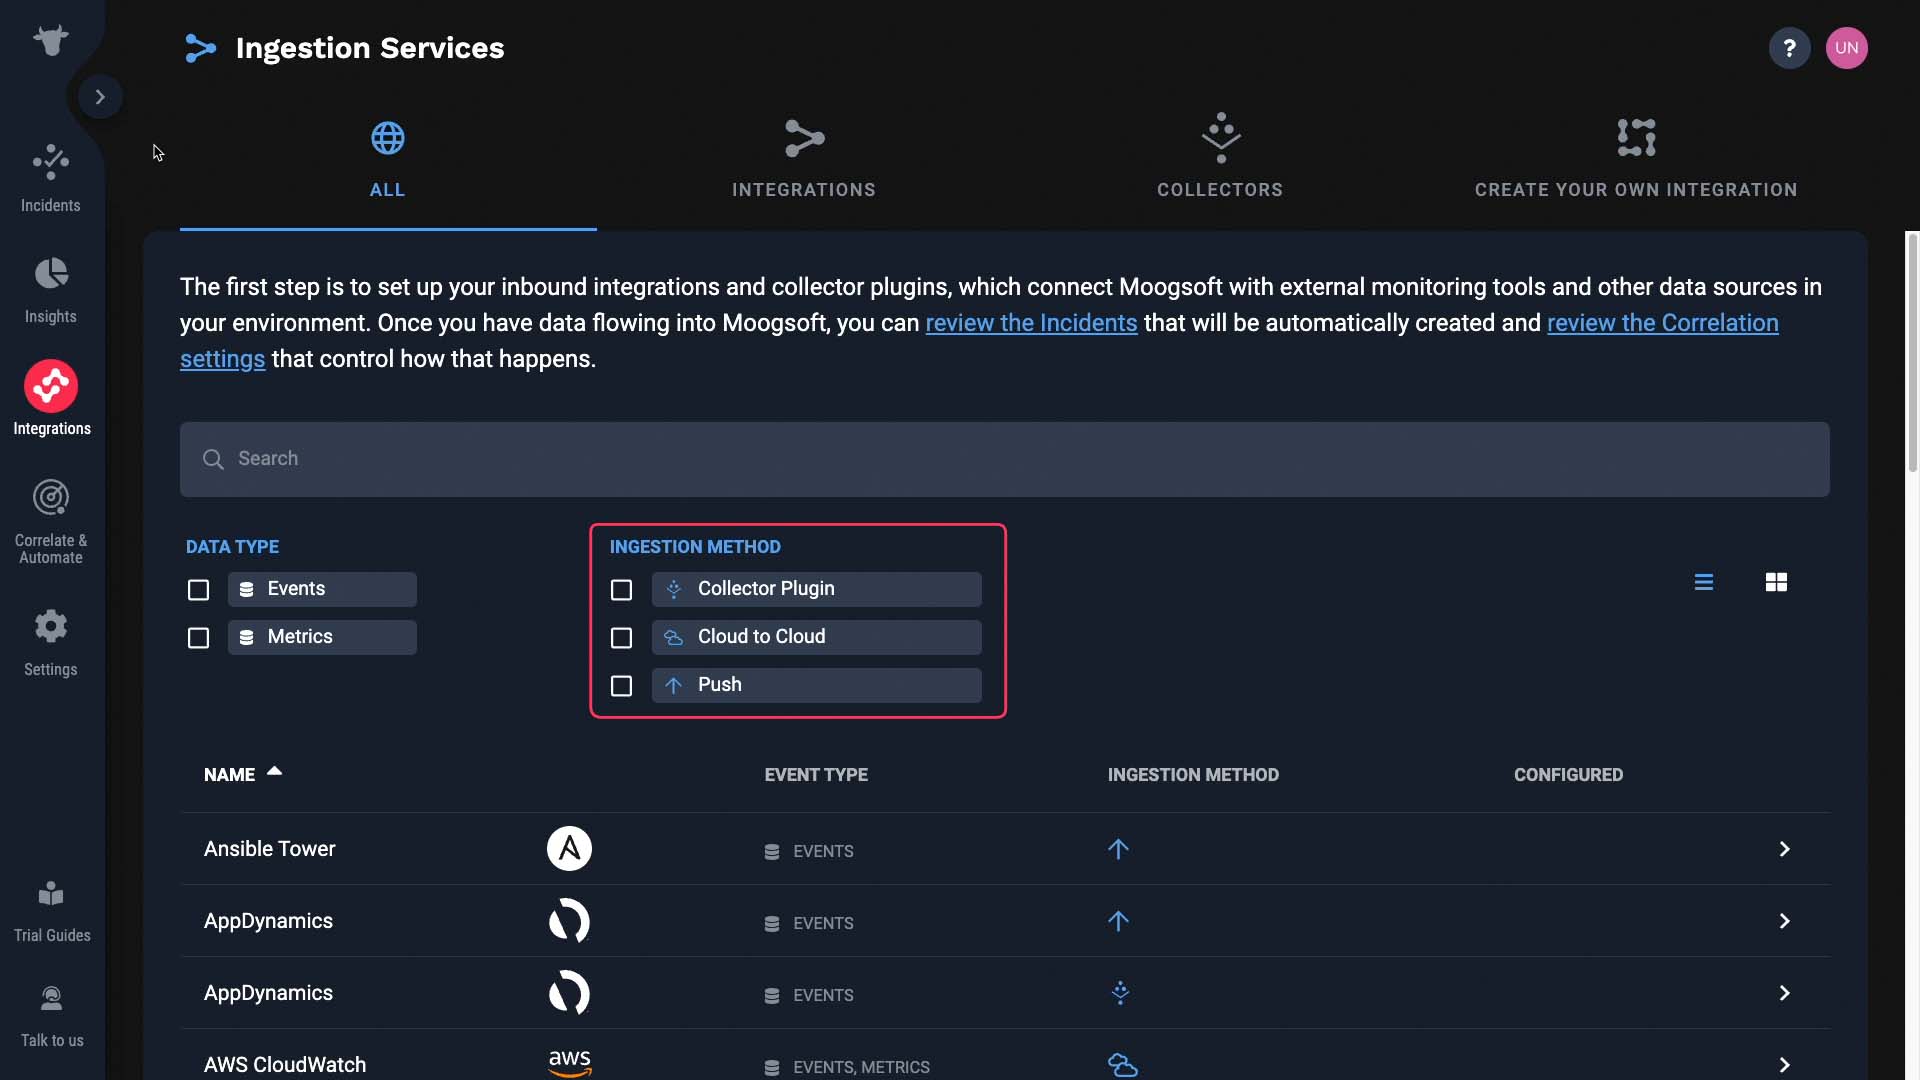This screenshot has height=1080, width=1920.
Task: Open the Integrations sidebar section
Action: pyautogui.click(x=51, y=398)
